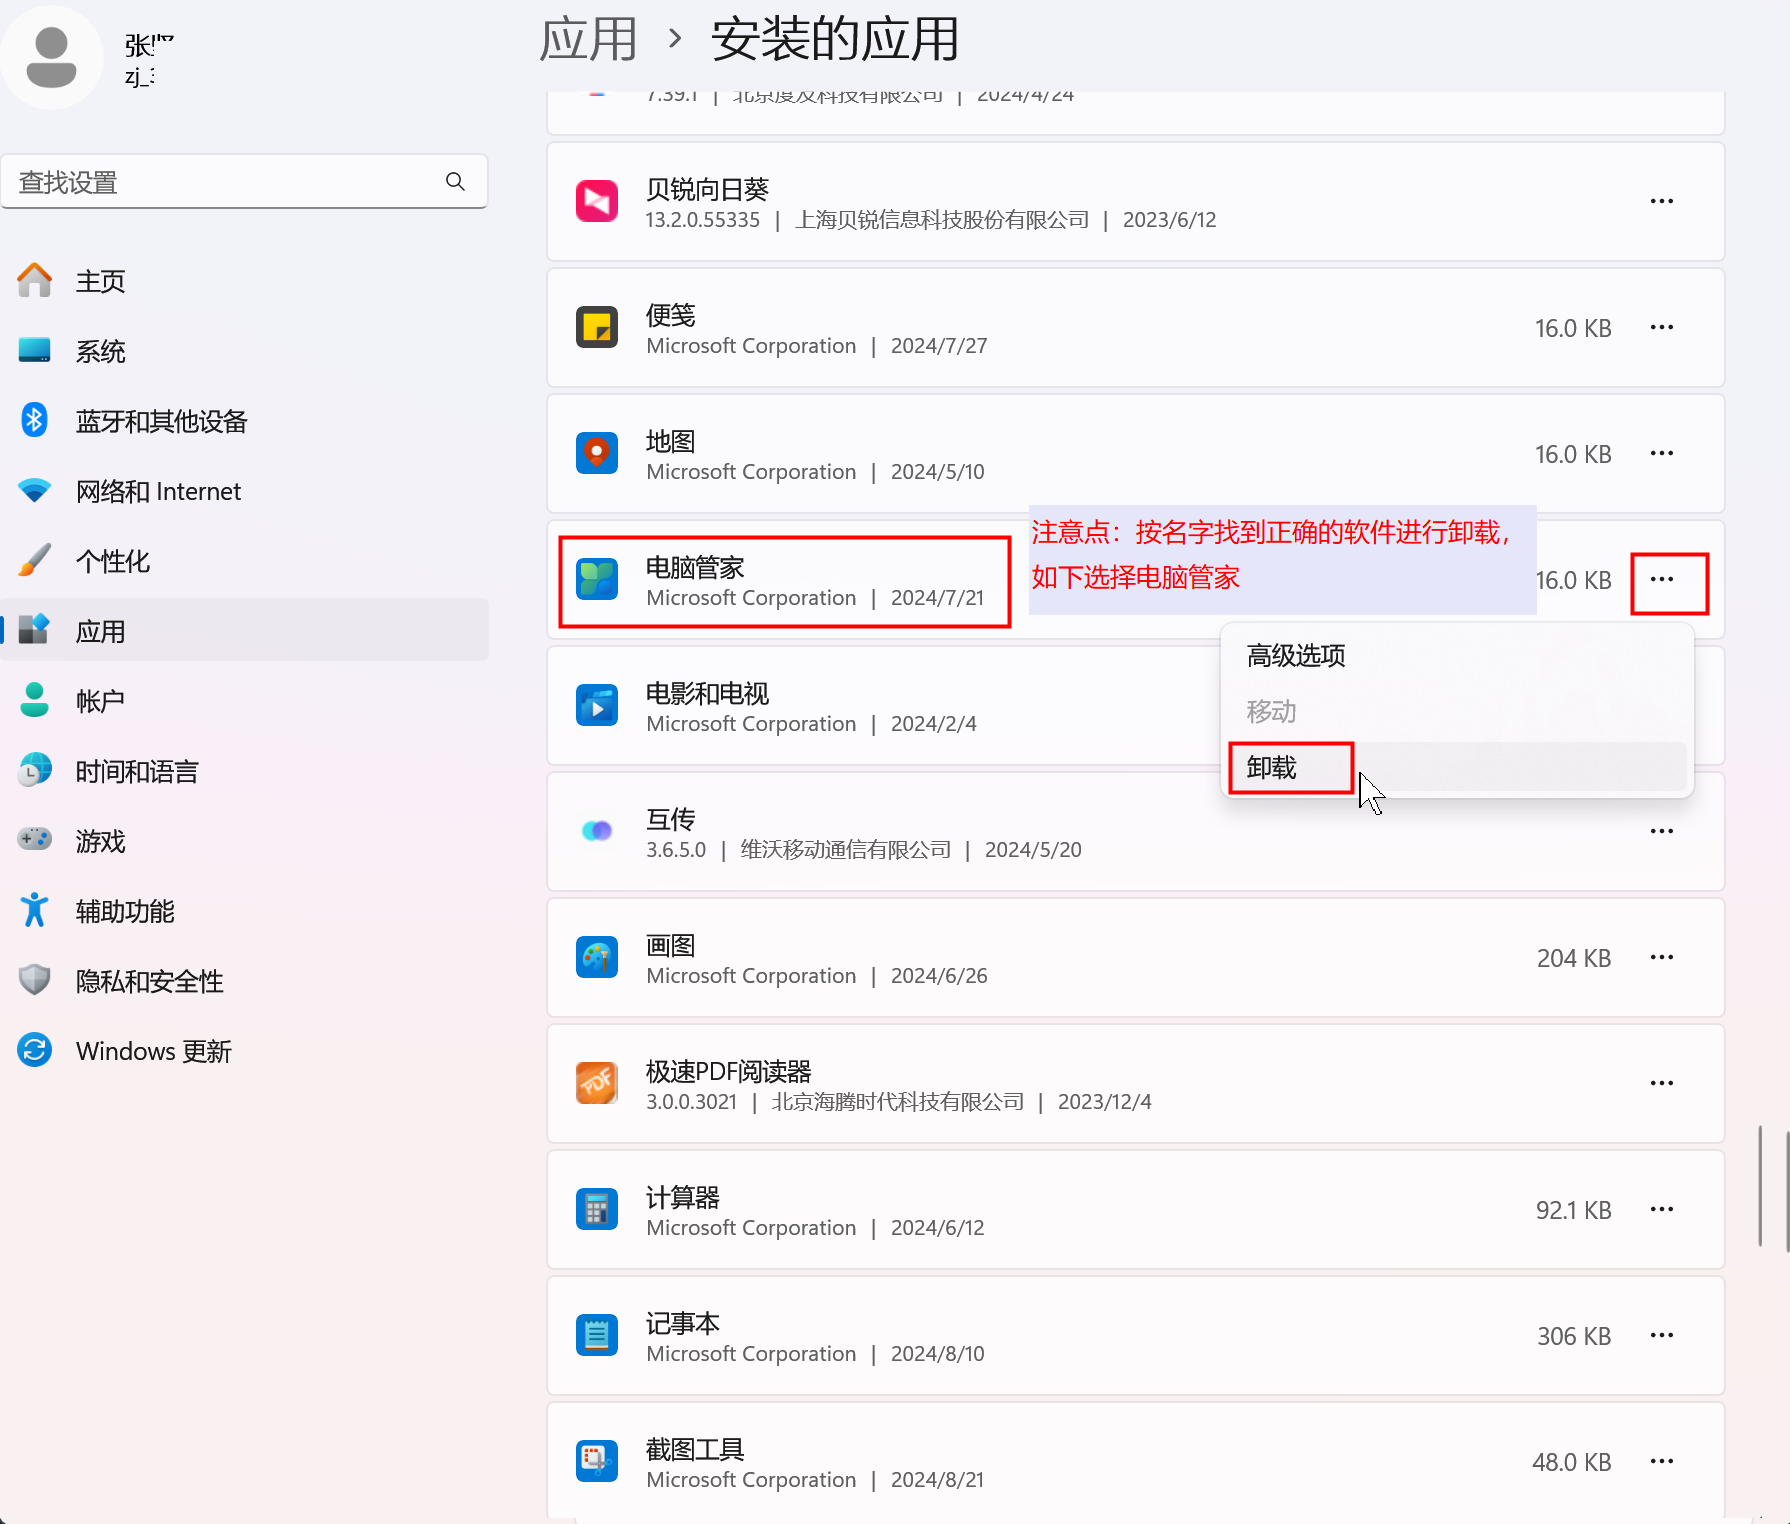
Task: Click the 电脑管家 app icon
Action: click(597, 579)
